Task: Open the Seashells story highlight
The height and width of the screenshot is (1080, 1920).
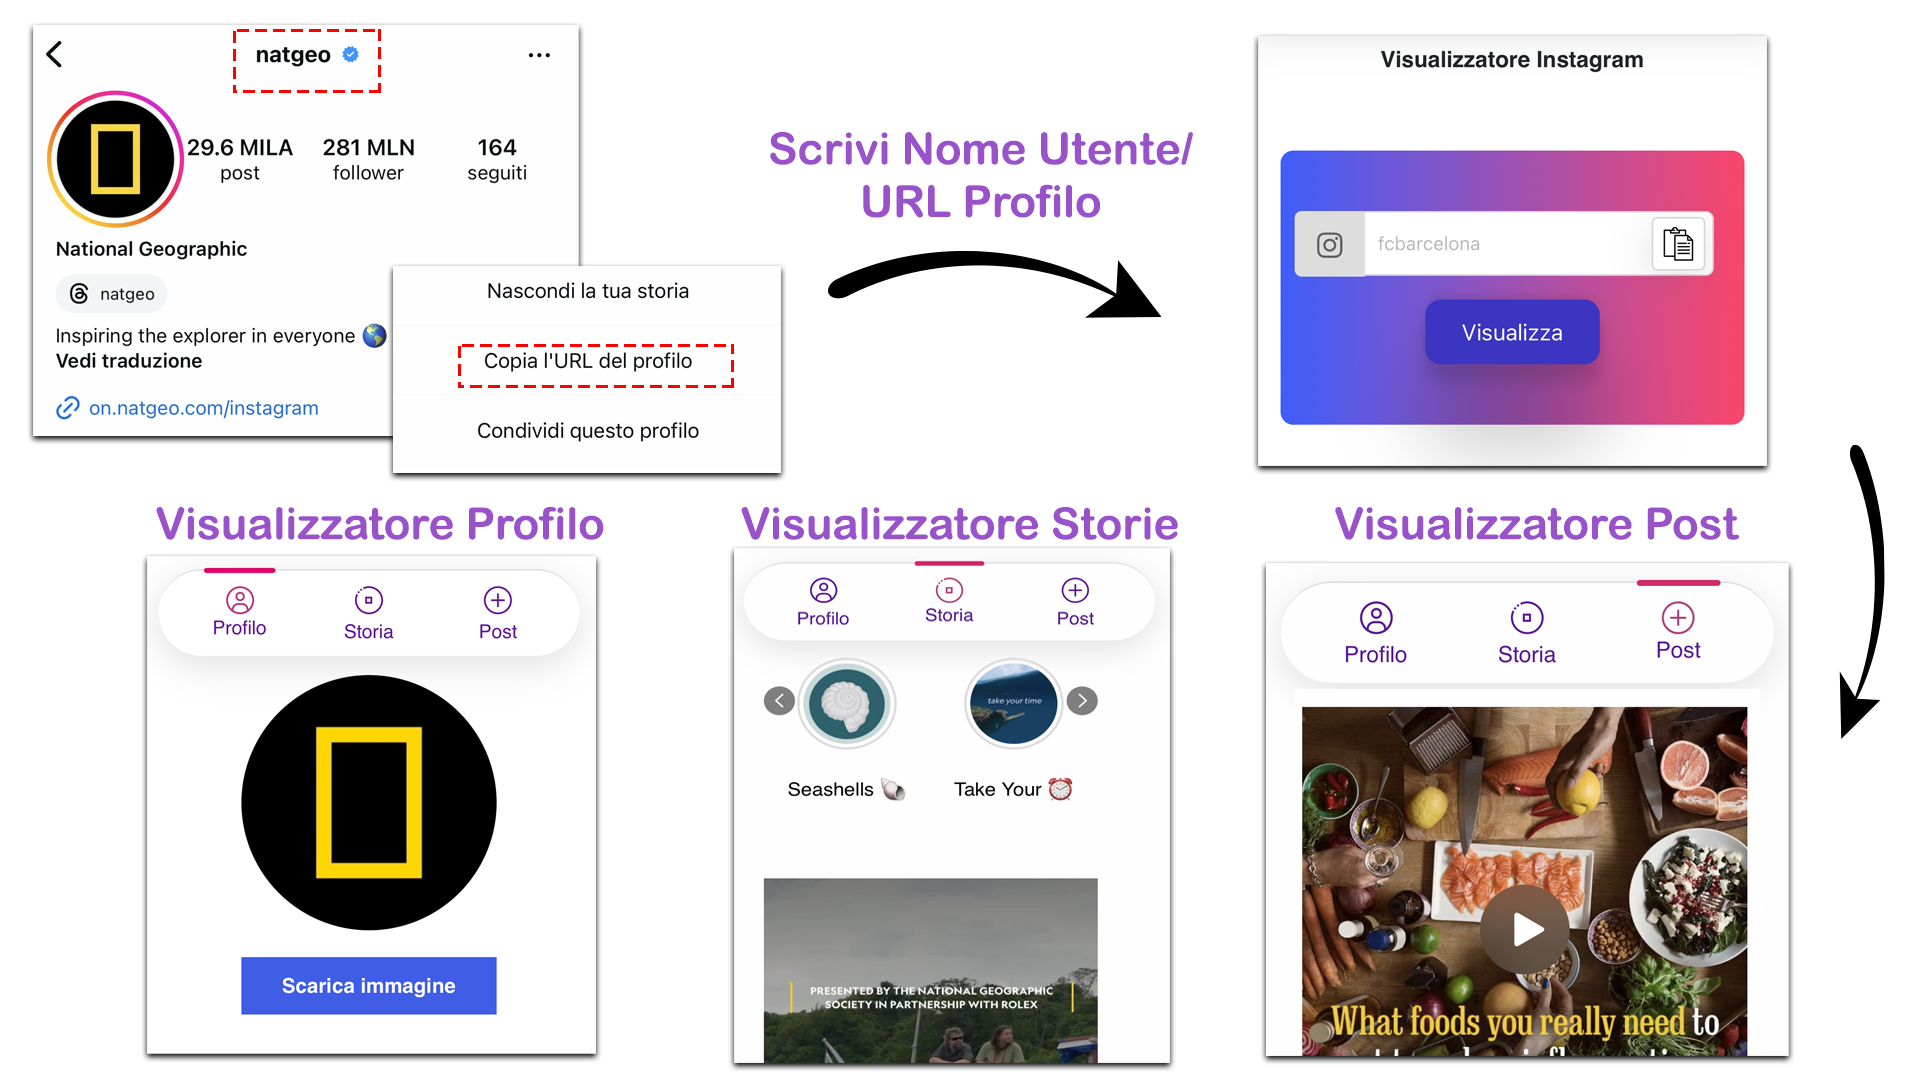Action: [x=847, y=703]
